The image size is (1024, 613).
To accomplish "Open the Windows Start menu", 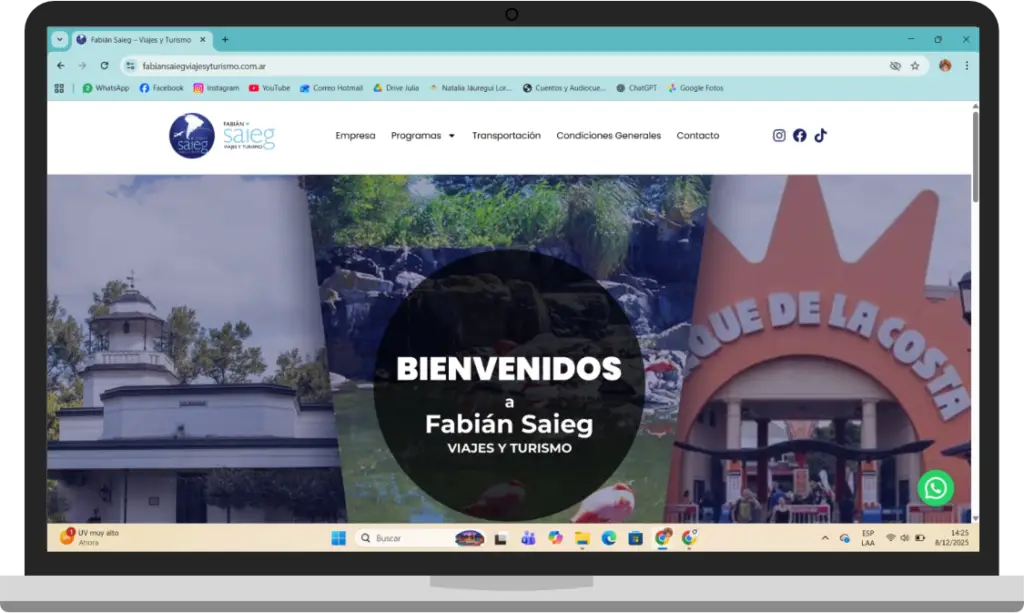I will [339, 538].
